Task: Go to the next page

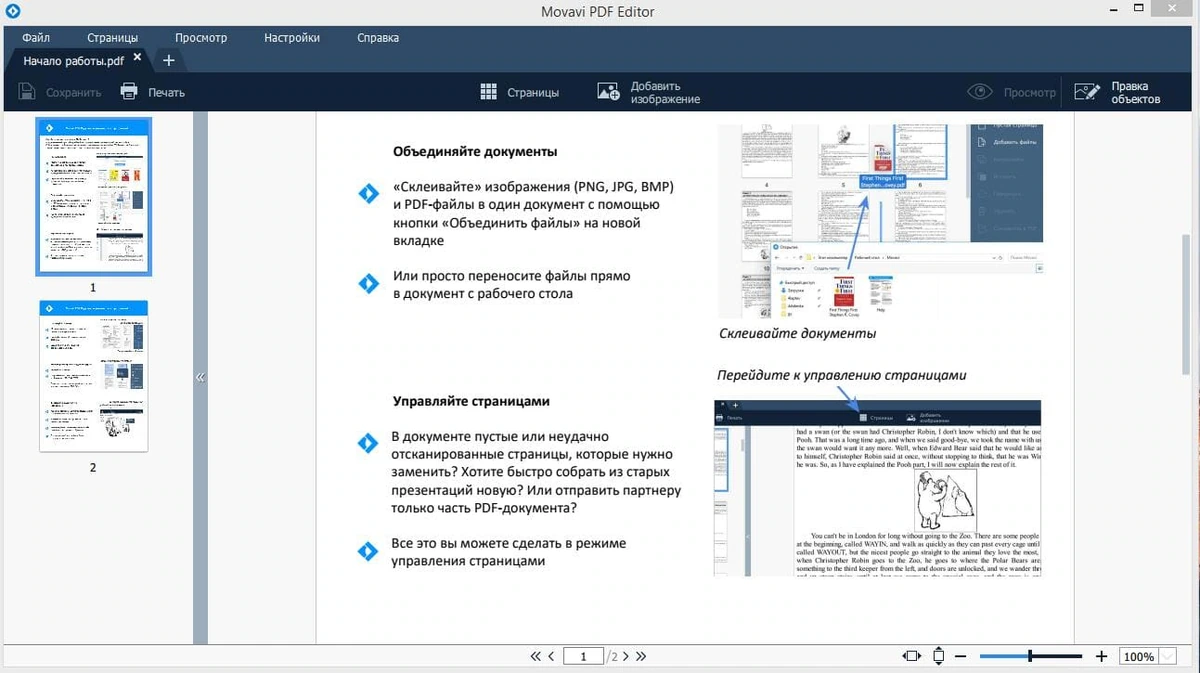Action: pyautogui.click(x=626, y=657)
